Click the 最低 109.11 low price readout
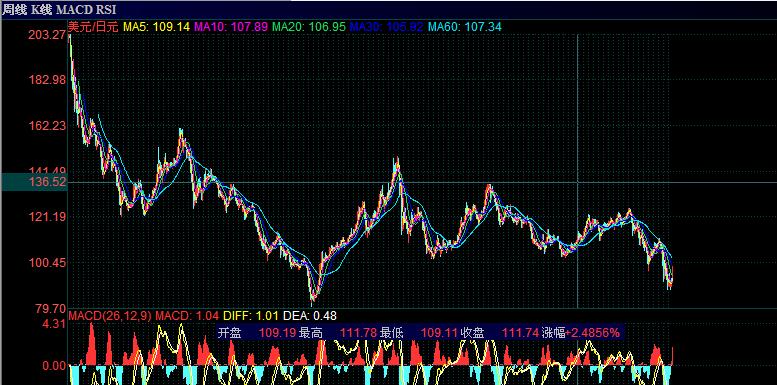Screen dimensions: 777x385 click(x=419, y=333)
